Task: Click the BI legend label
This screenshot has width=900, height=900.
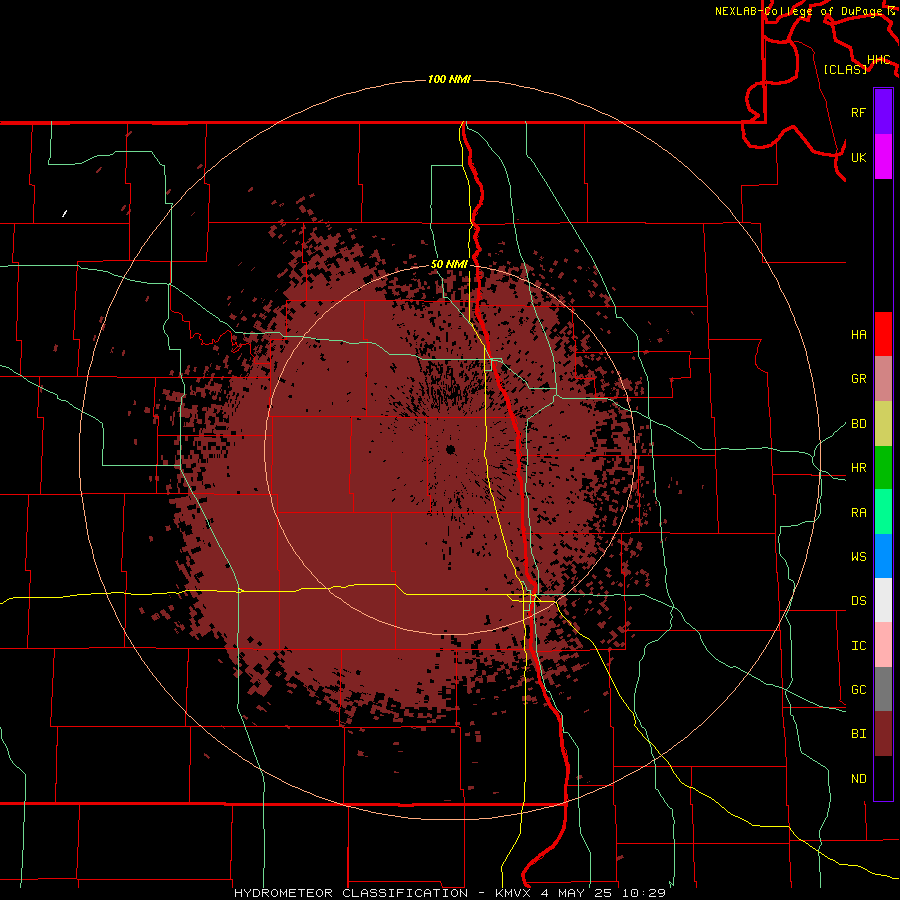Action: coord(859,734)
